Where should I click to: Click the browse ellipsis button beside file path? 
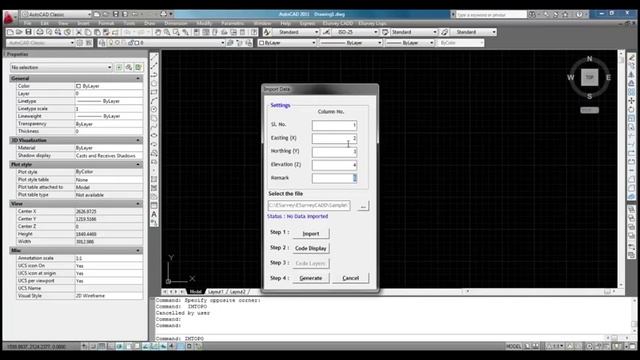click(363, 206)
